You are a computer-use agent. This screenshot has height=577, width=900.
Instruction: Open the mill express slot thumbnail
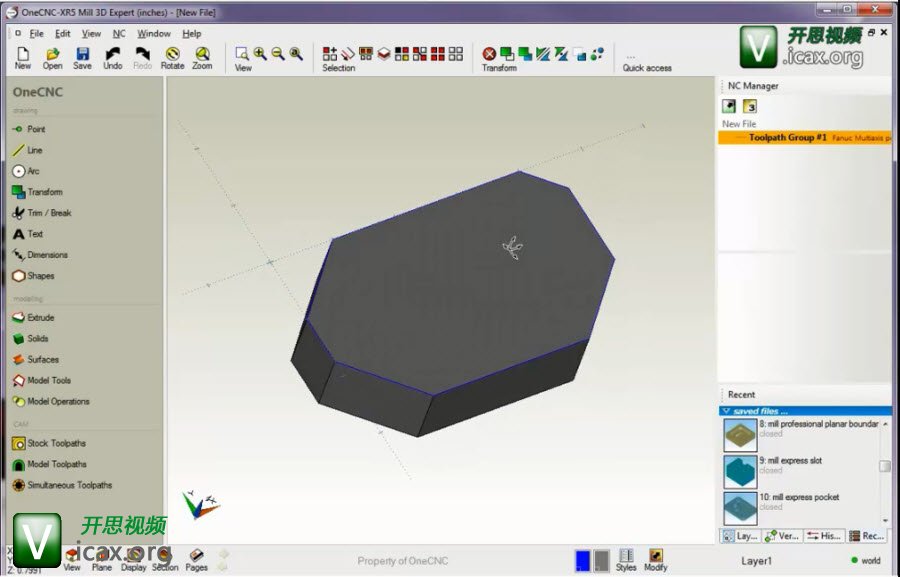(740, 470)
